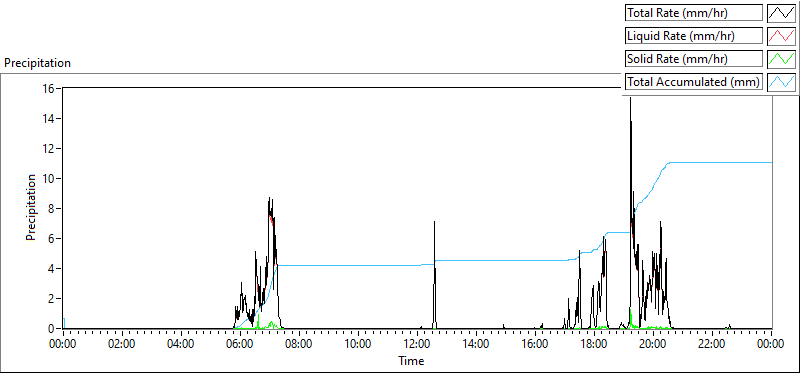800x373 pixels.
Task: Click the 06:00 time axis label
Action: pyautogui.click(x=240, y=344)
